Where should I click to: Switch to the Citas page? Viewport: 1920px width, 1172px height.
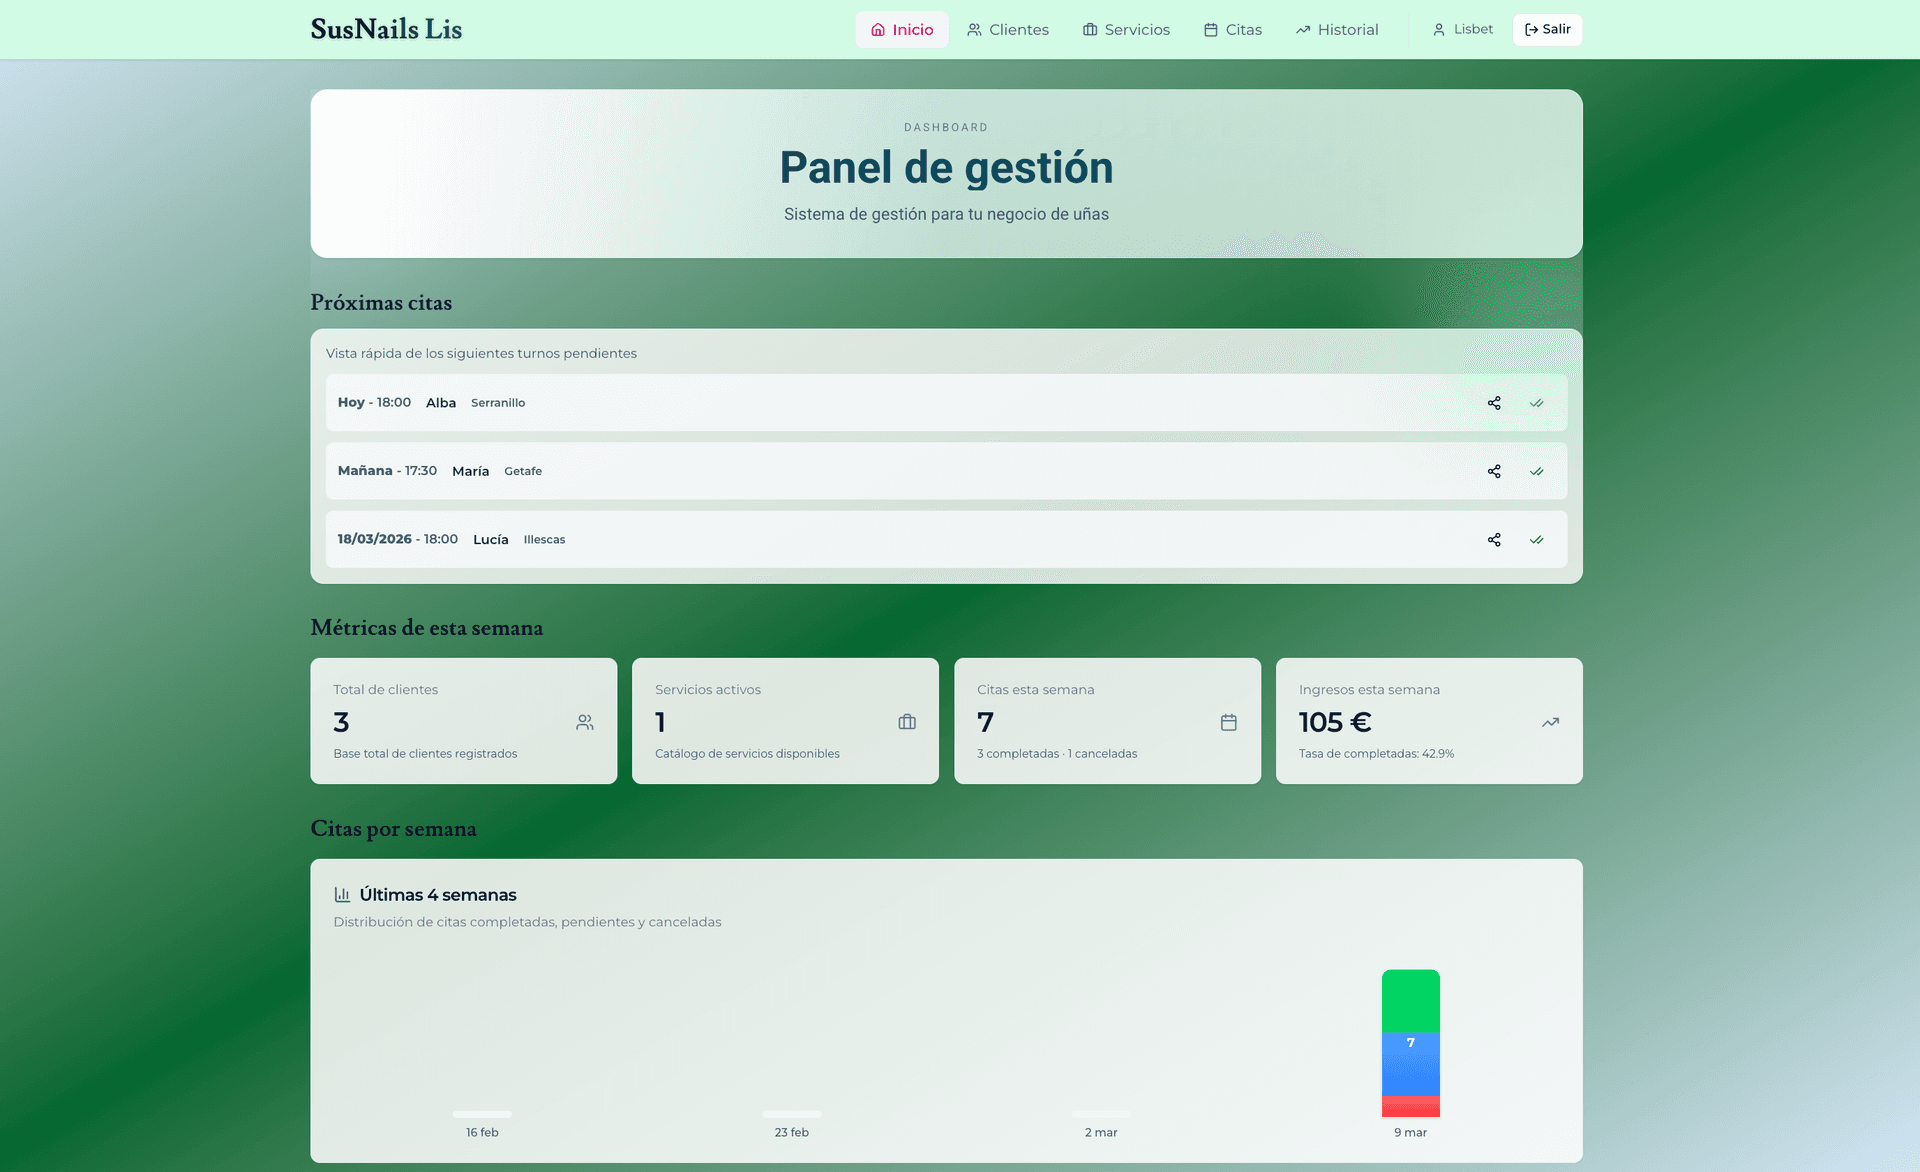tap(1232, 30)
